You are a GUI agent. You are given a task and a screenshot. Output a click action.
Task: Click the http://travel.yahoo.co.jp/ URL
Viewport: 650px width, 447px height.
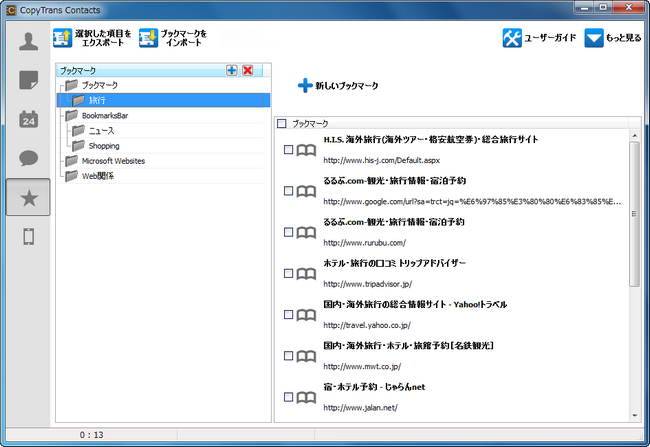tap(367, 325)
